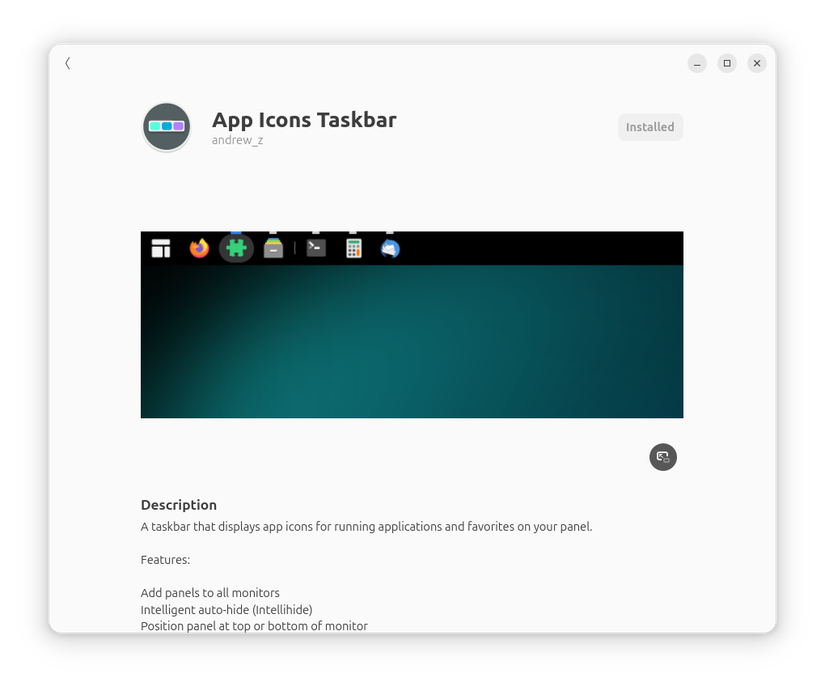Click the Terminal icon in the screenshot
The width and height of the screenshot is (825, 687).
316,248
